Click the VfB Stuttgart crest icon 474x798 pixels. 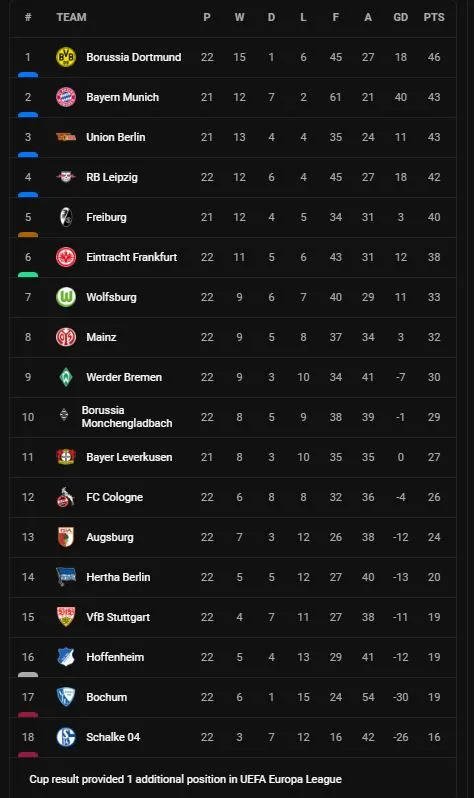[66, 617]
